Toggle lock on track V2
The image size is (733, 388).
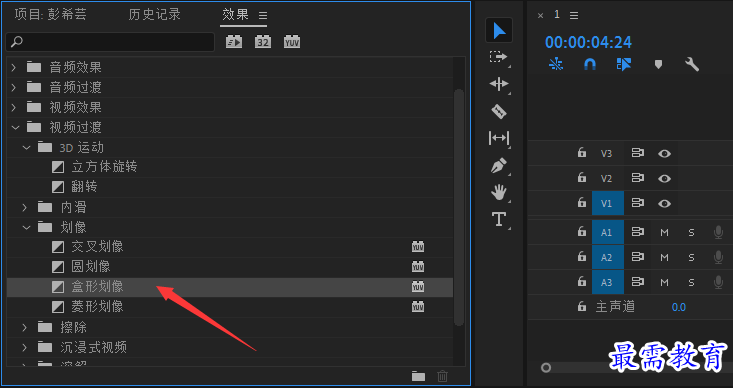point(582,178)
